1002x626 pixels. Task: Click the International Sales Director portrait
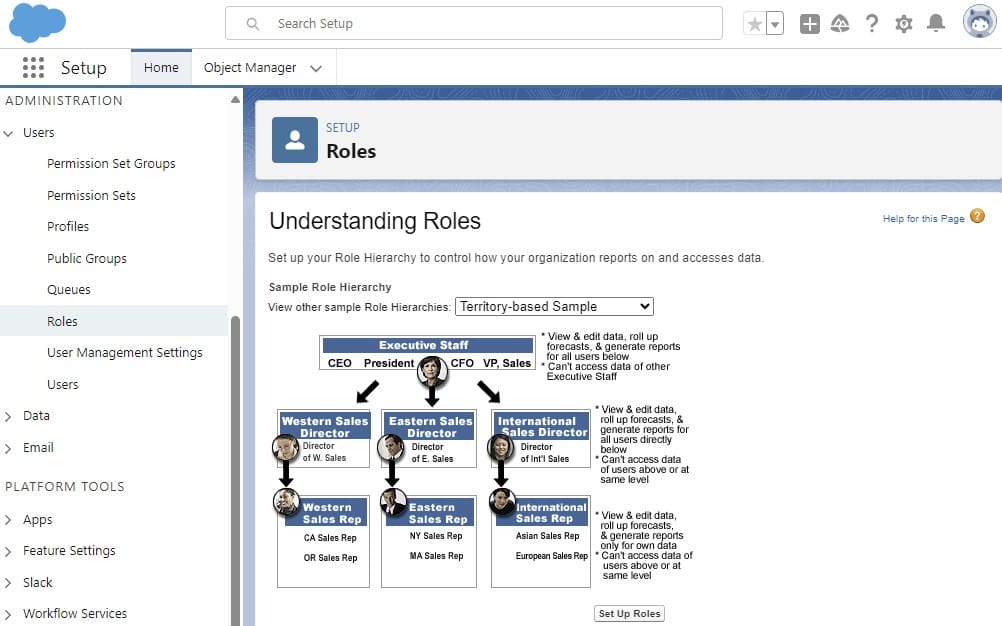(501, 448)
